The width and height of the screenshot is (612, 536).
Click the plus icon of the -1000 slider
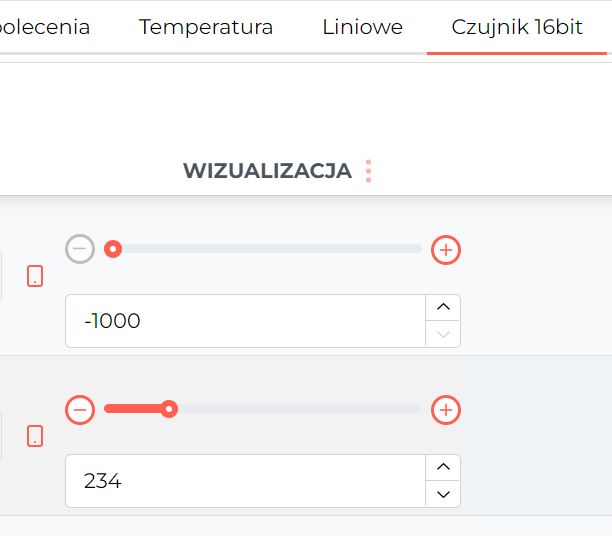(446, 250)
